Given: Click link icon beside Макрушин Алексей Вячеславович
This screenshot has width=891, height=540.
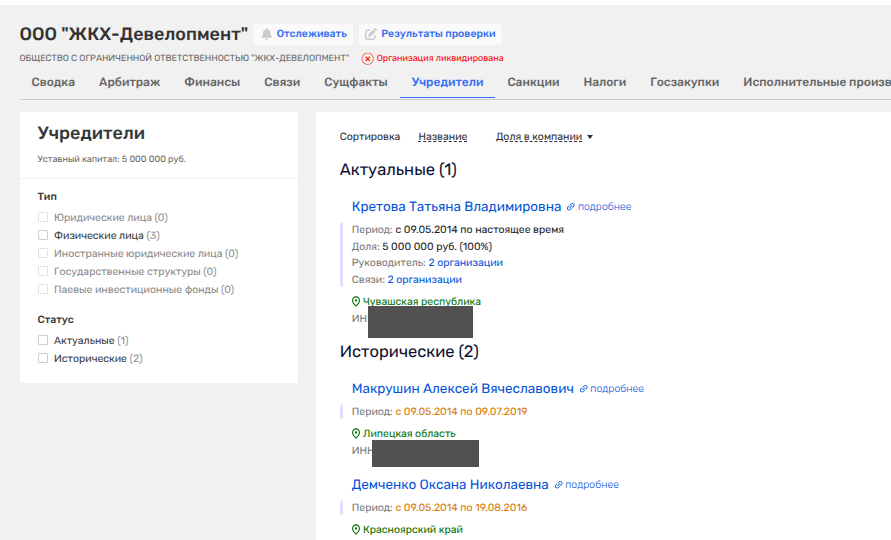Looking at the screenshot, I should (x=583, y=389).
